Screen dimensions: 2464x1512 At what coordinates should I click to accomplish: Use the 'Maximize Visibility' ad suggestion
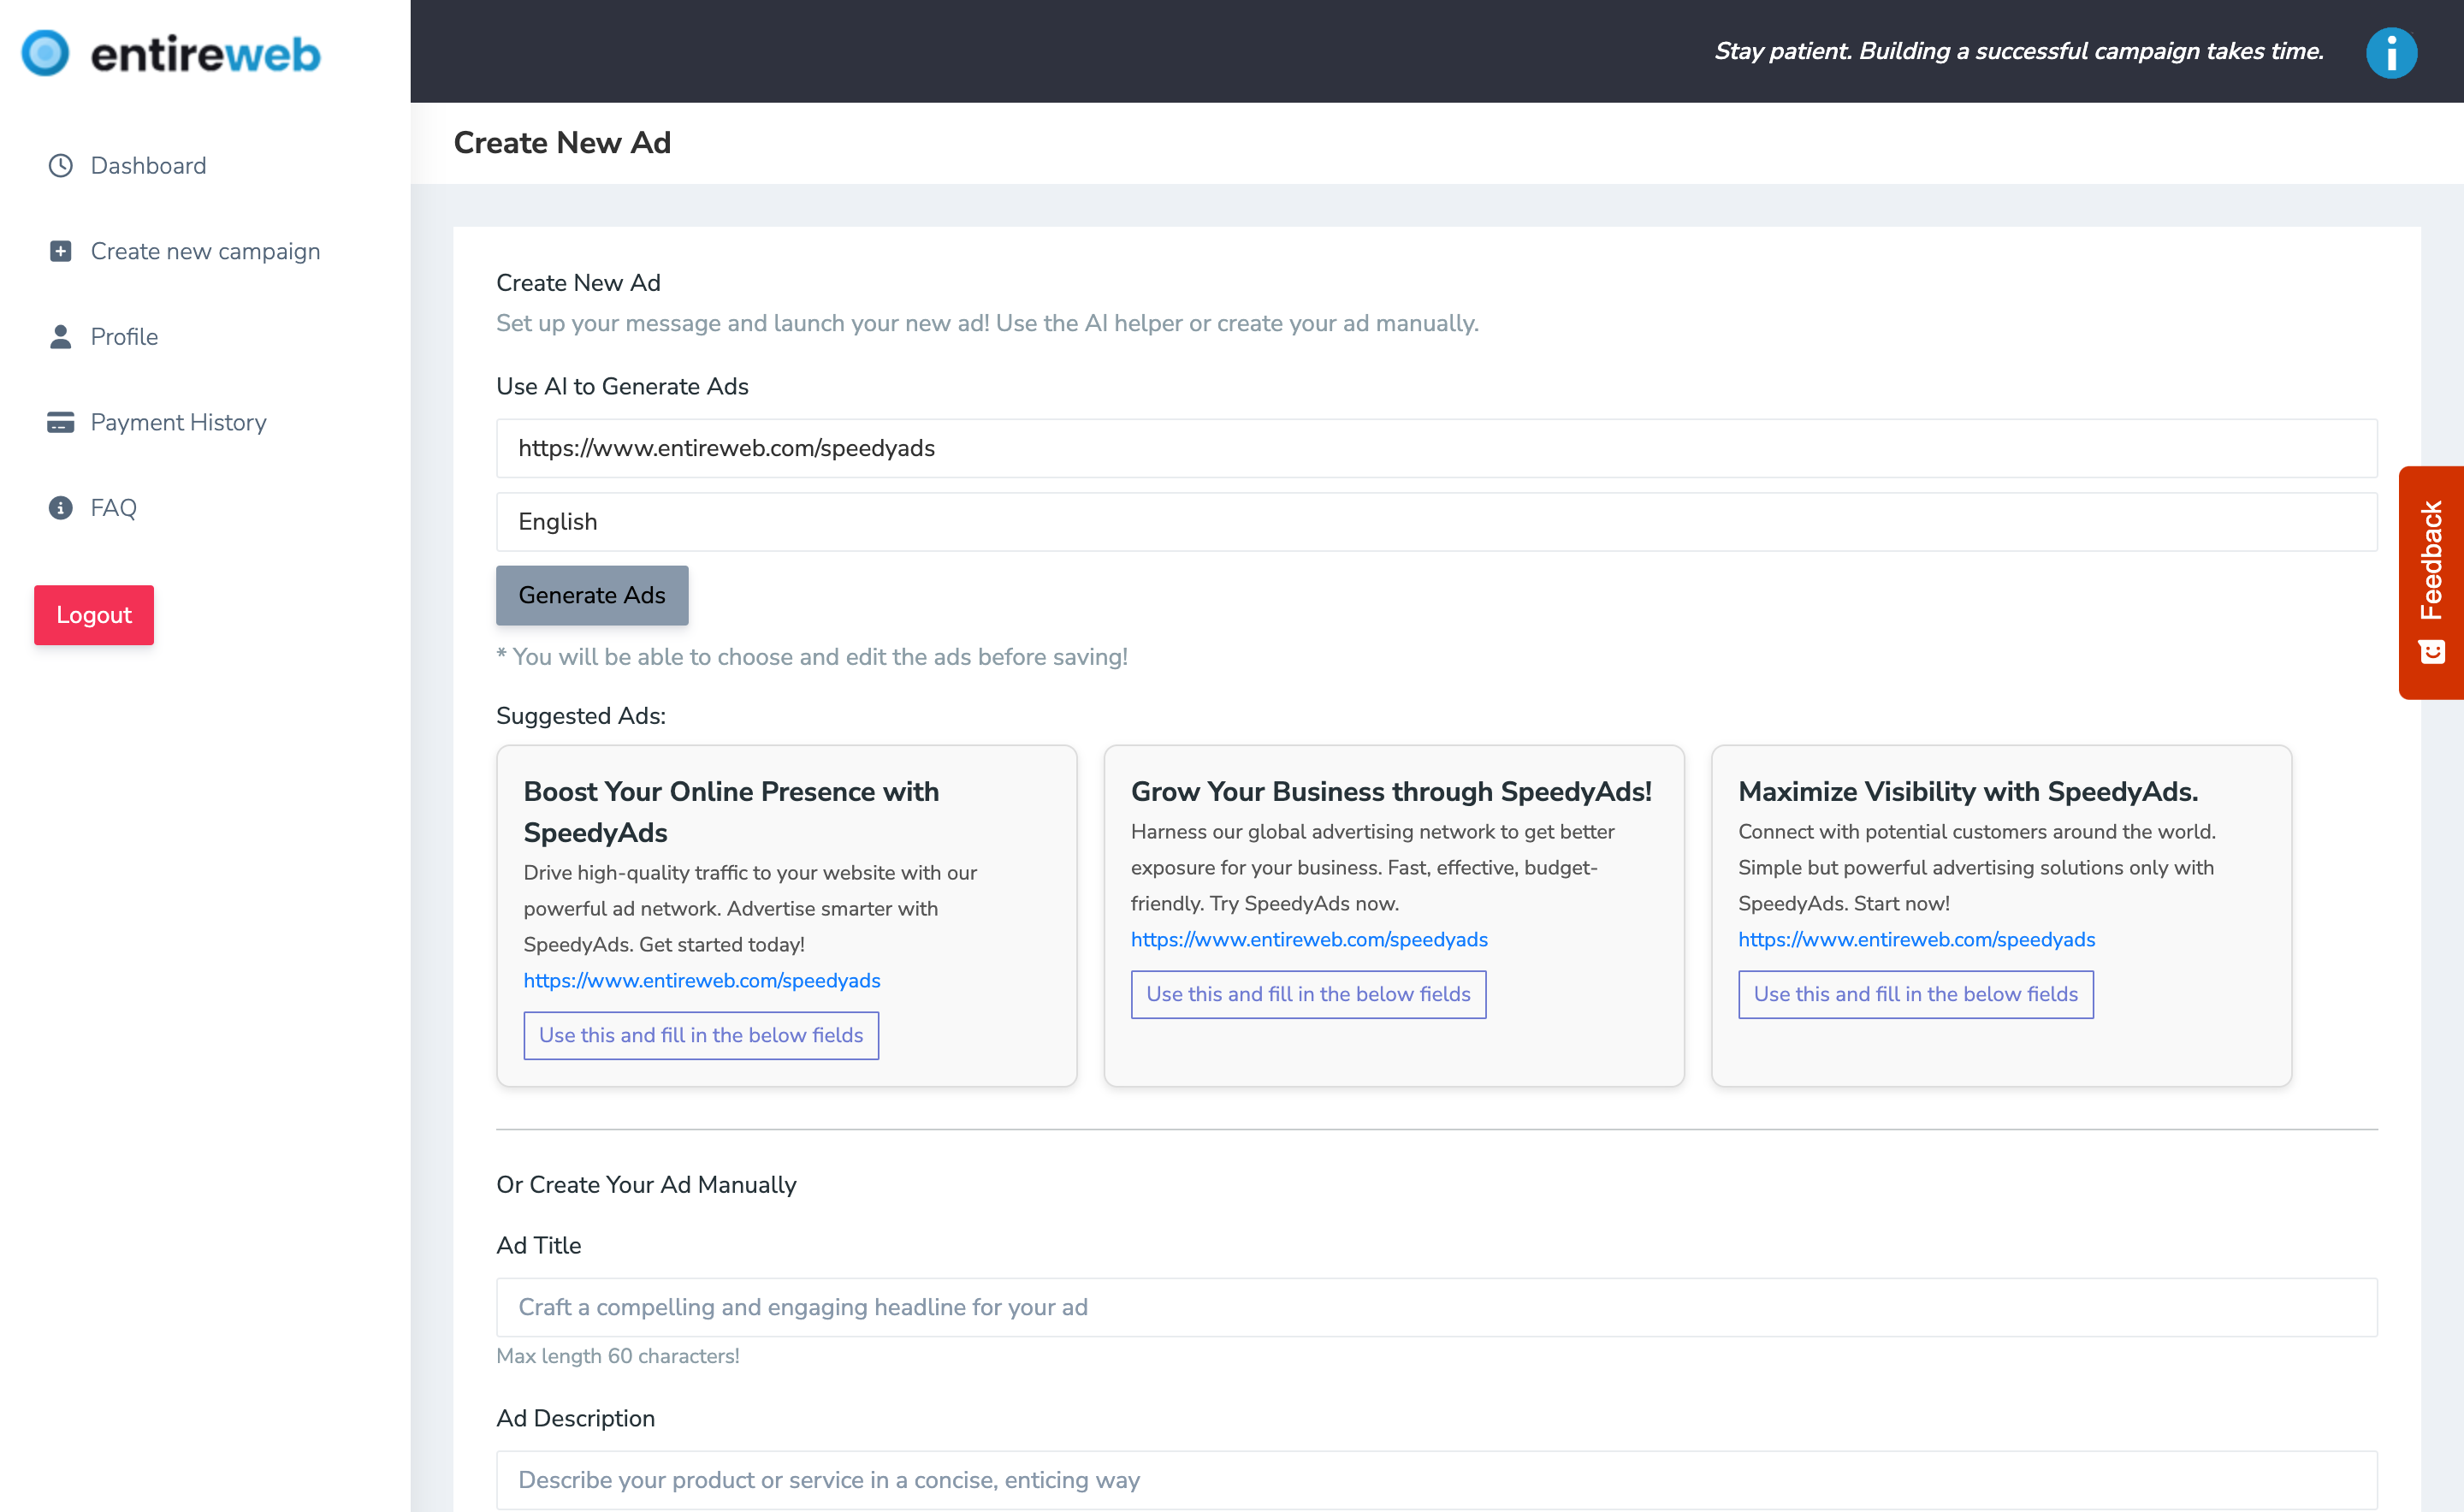coord(1915,994)
